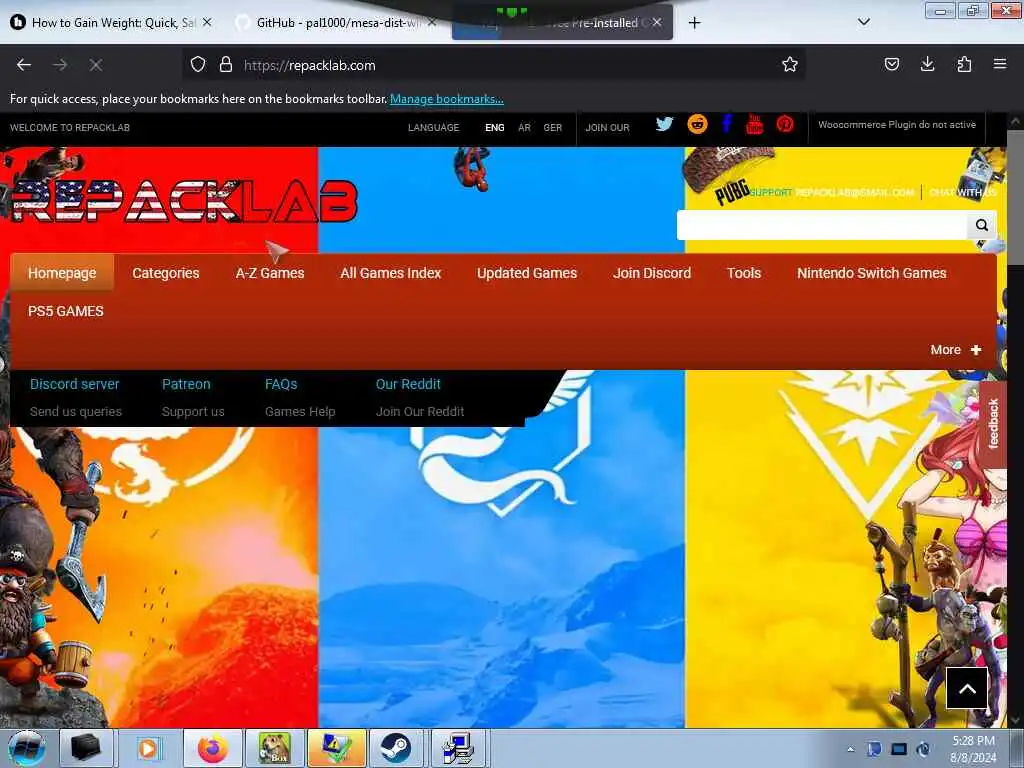Open the Tools menu item
1024x768 pixels.
pos(744,273)
